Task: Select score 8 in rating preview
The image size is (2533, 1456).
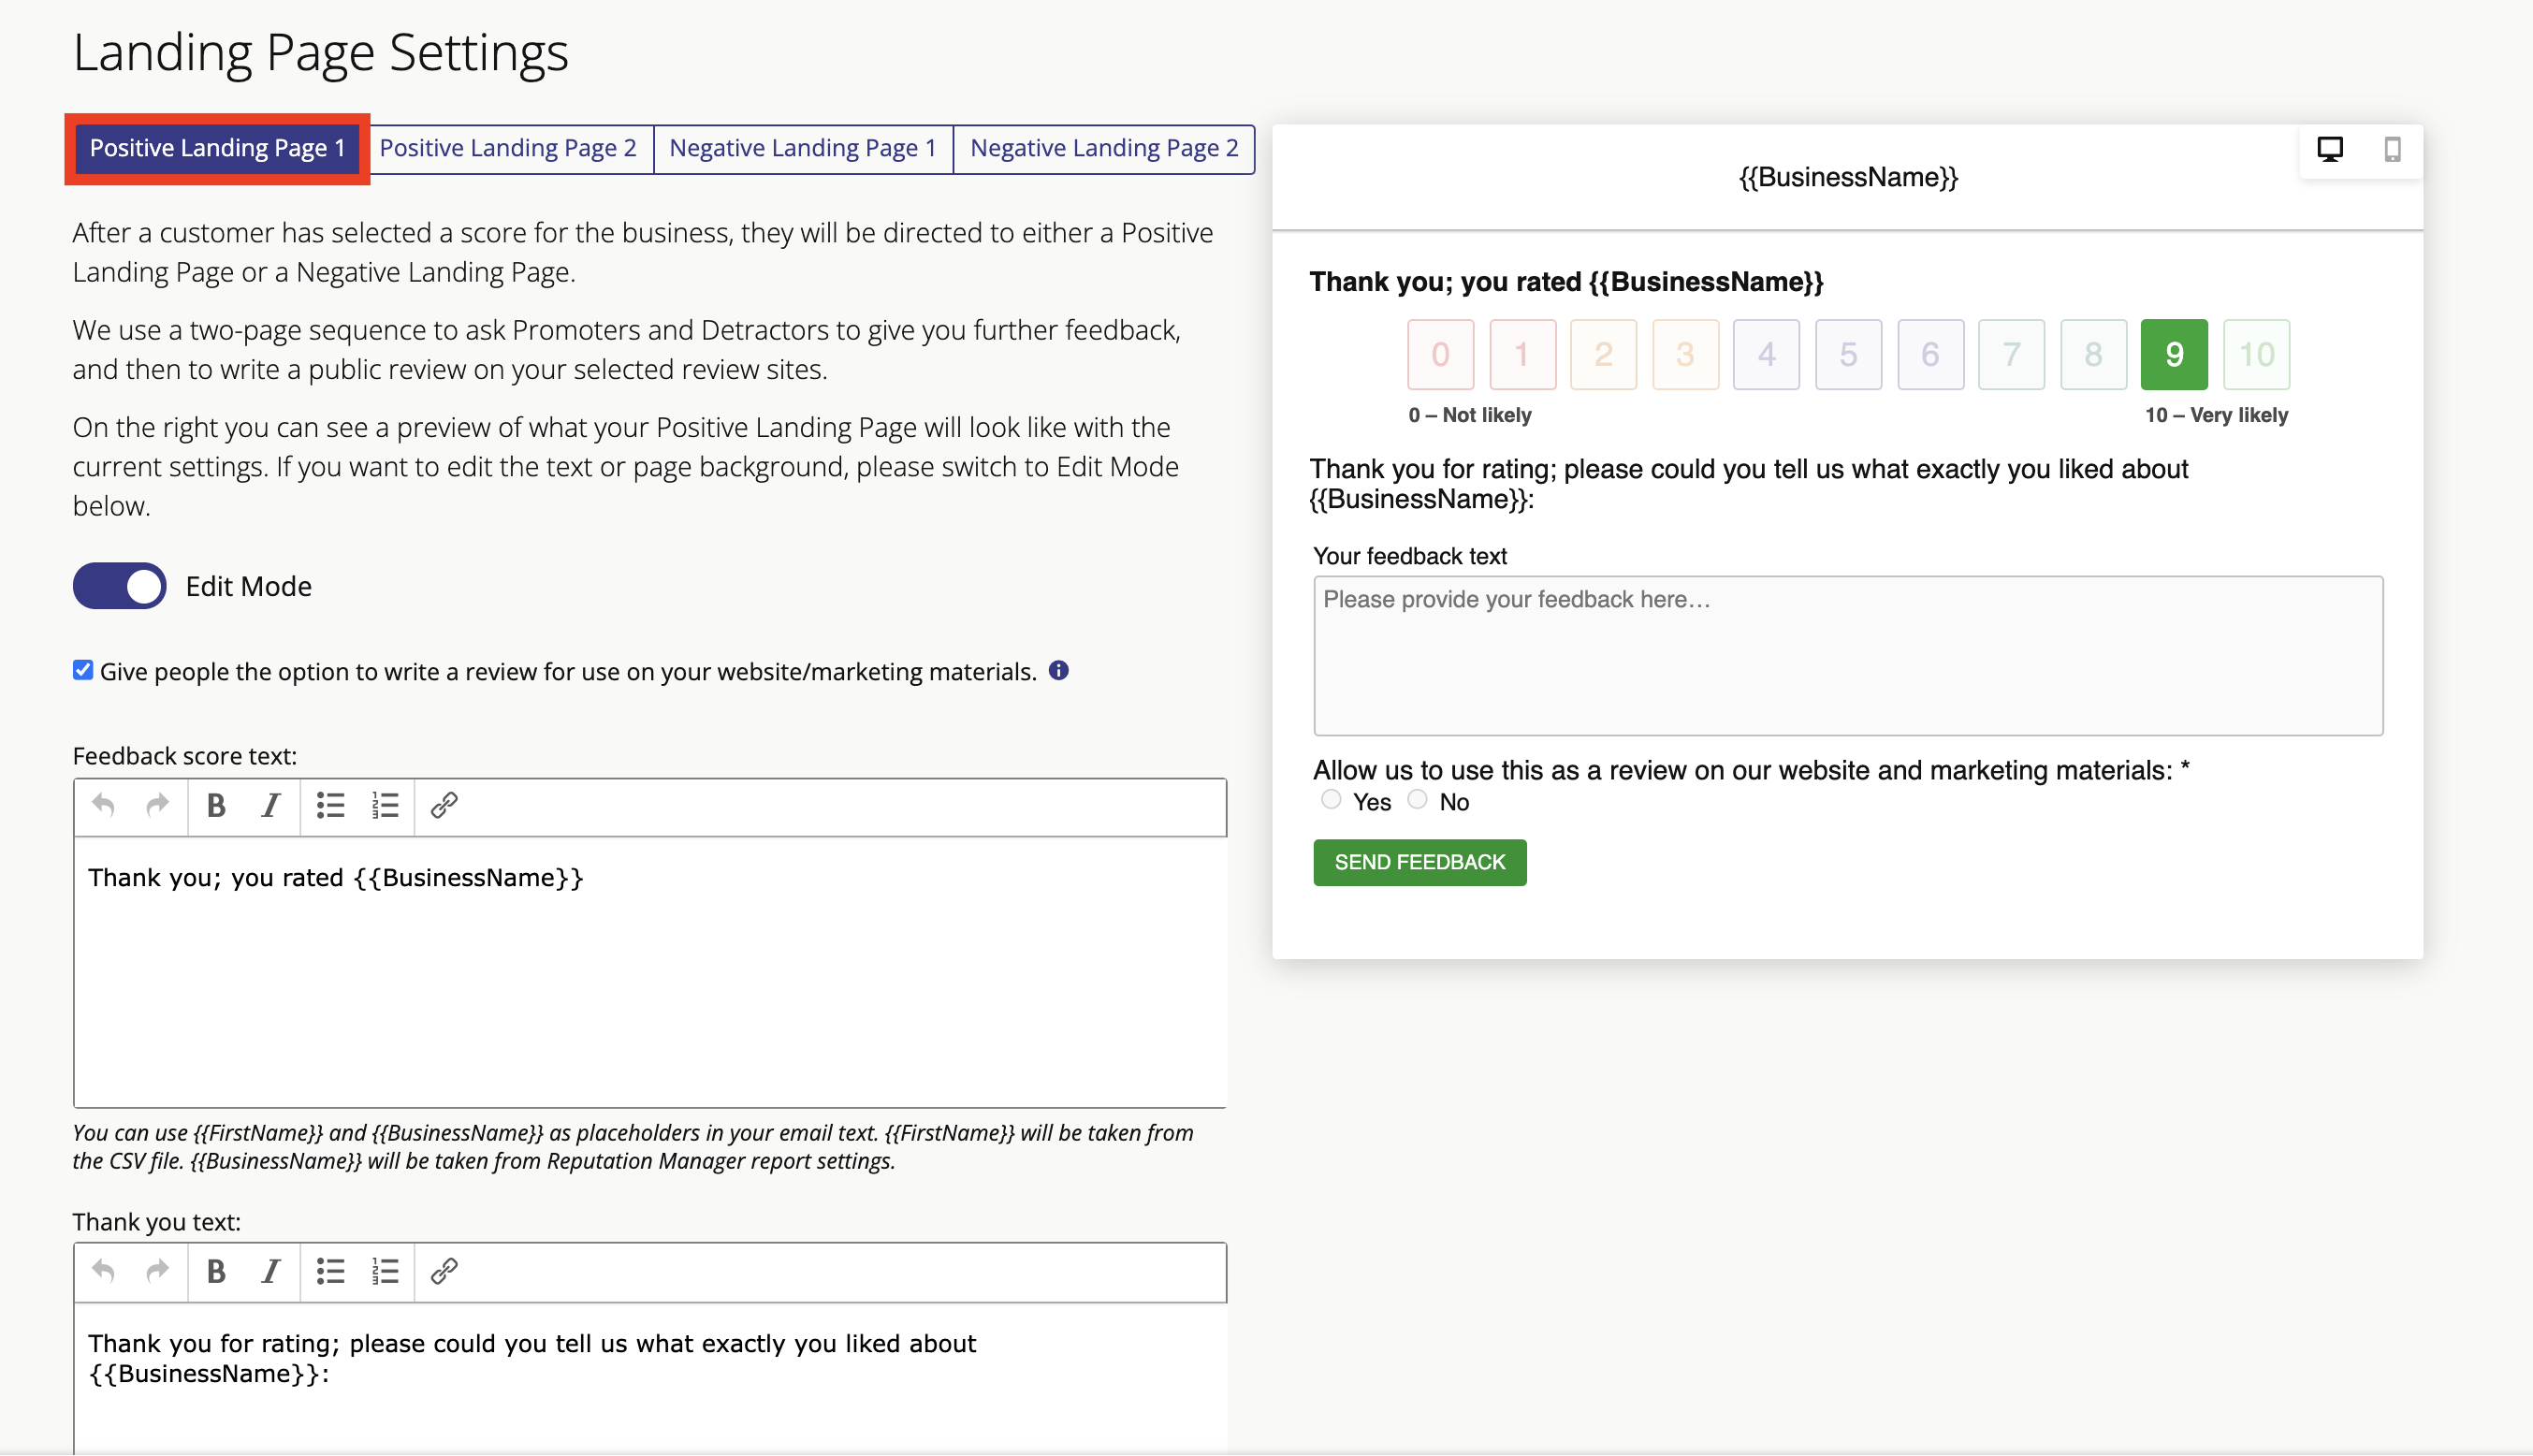Action: [2093, 355]
